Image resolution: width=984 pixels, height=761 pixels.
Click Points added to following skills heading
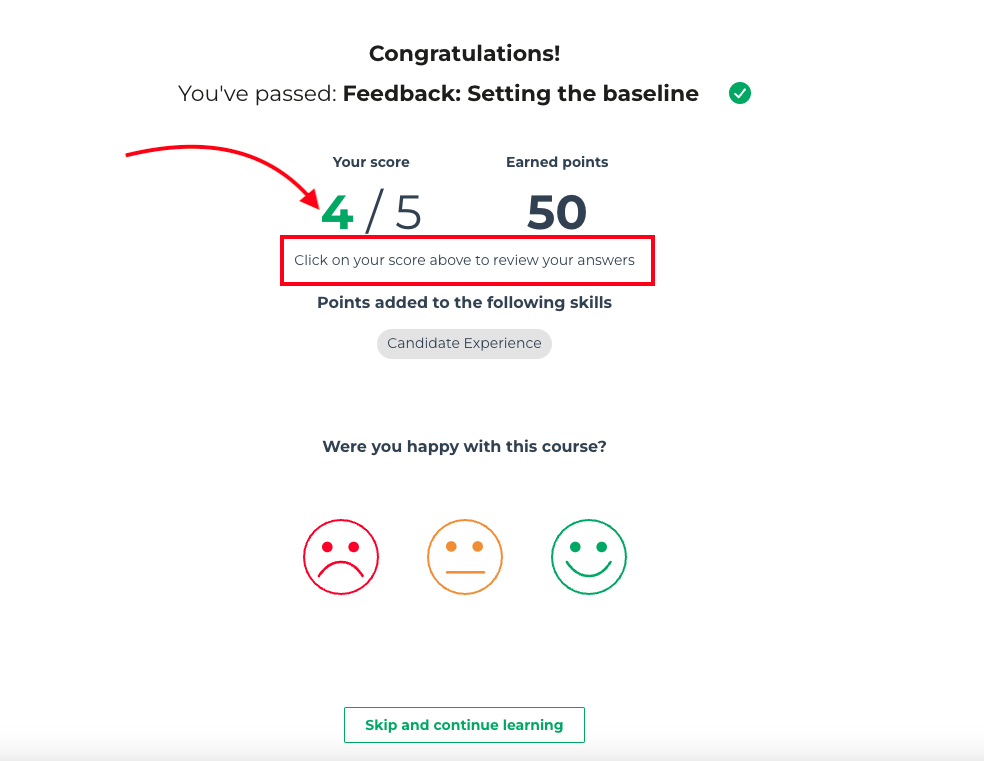click(464, 302)
